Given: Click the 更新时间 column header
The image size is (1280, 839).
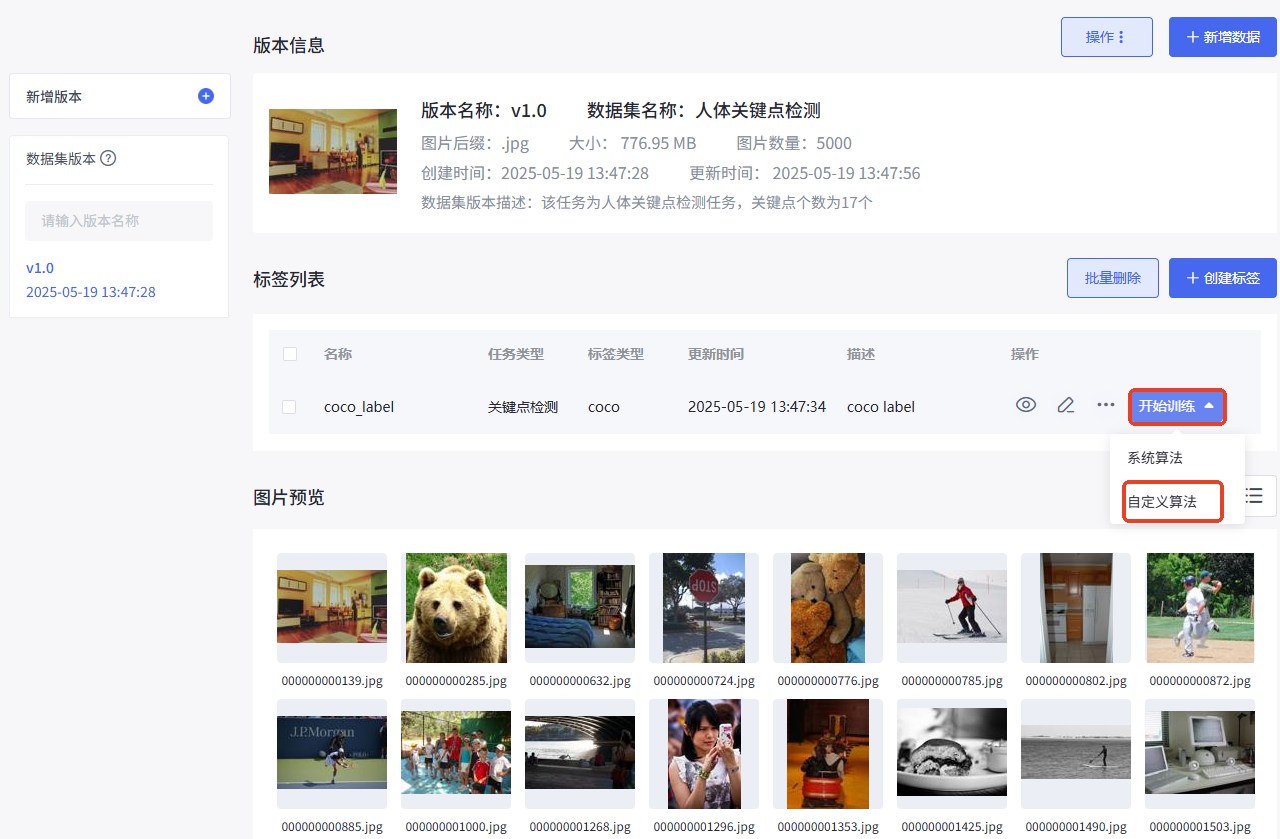Looking at the screenshot, I should click(716, 354).
